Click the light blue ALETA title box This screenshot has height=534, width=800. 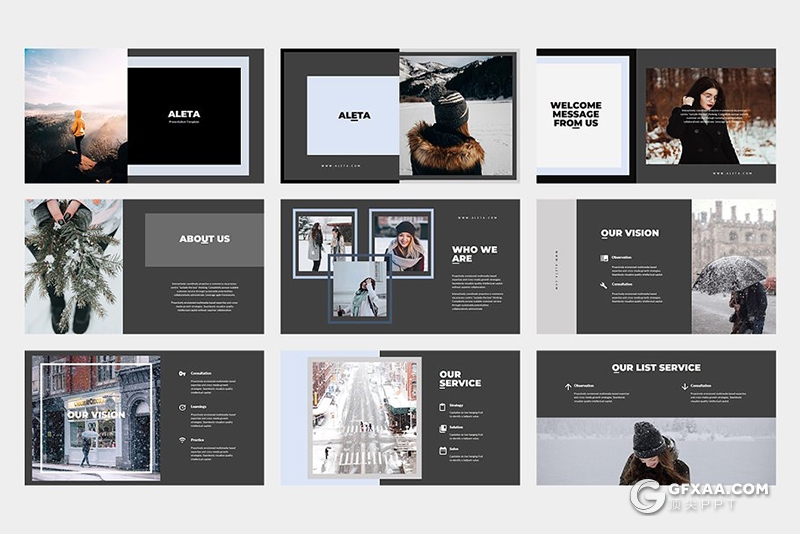tap(353, 115)
